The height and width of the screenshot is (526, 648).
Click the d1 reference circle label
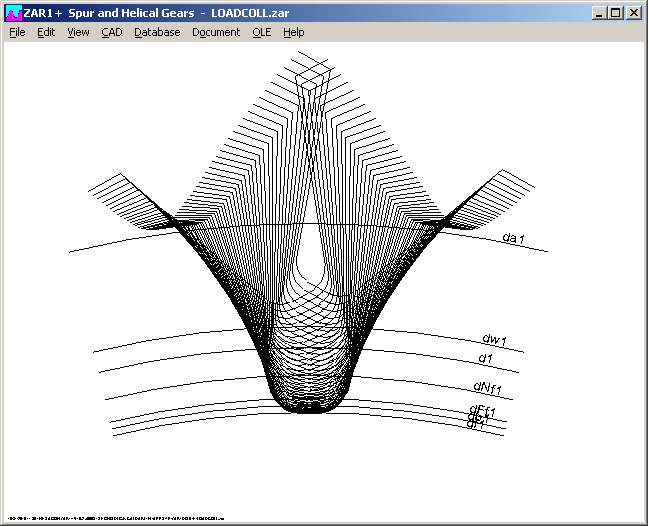(x=485, y=357)
